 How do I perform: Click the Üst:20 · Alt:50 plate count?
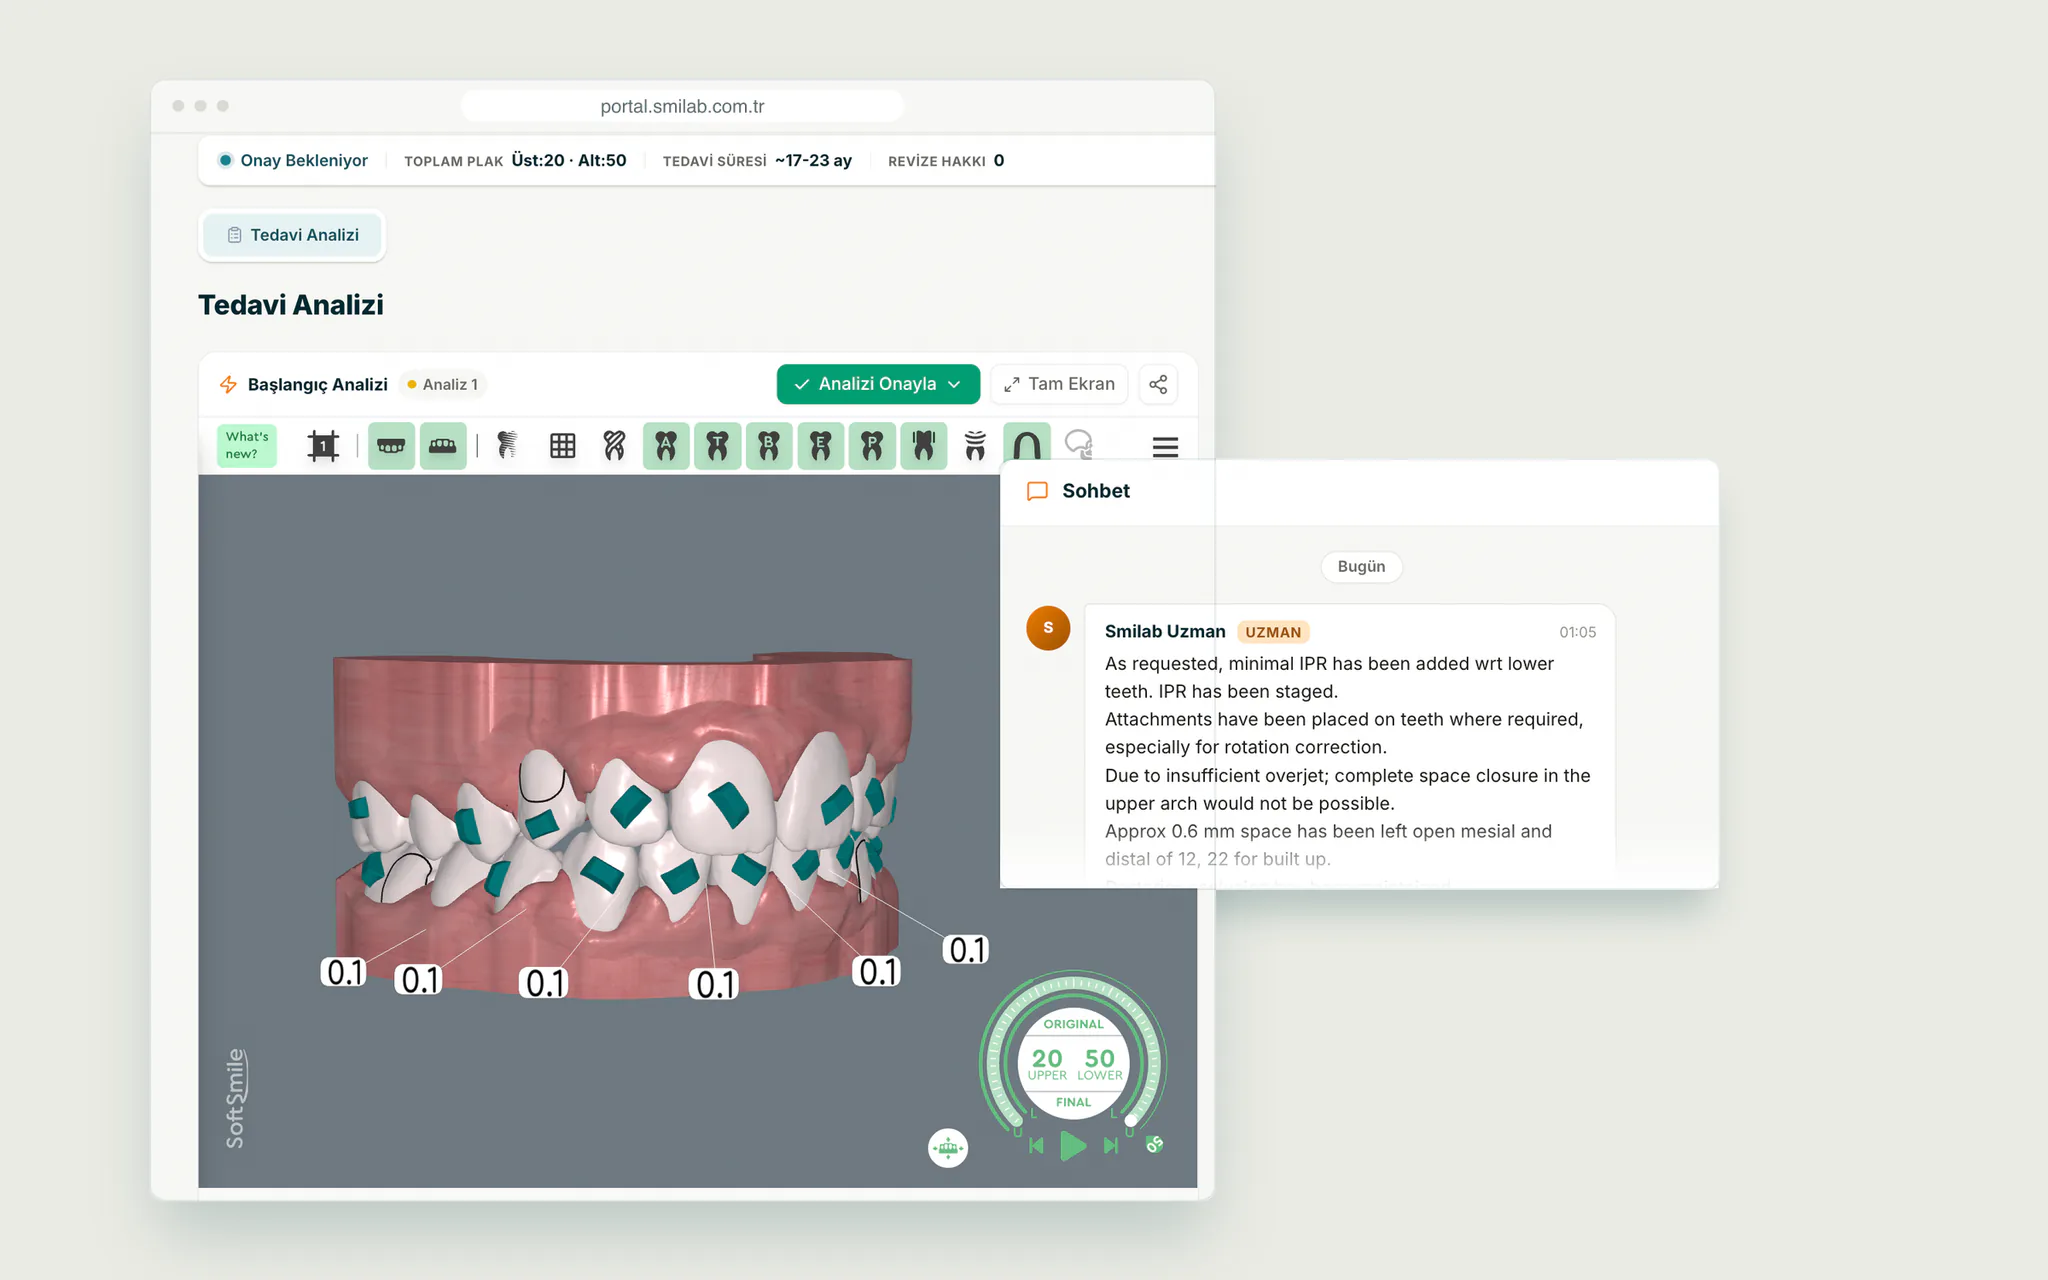tap(569, 161)
